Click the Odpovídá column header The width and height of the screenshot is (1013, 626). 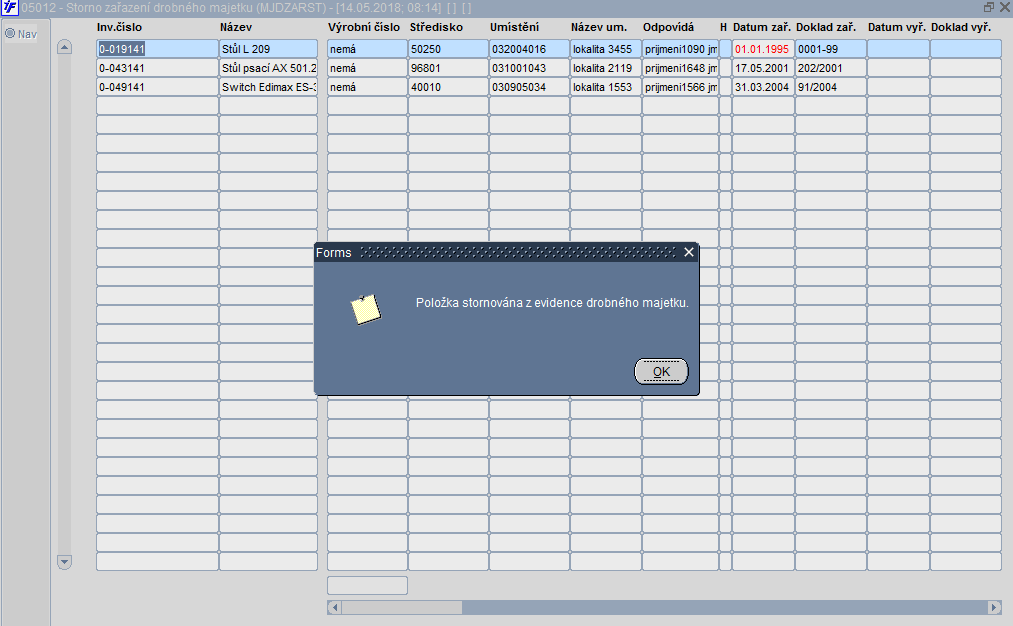pyautogui.click(x=668, y=27)
